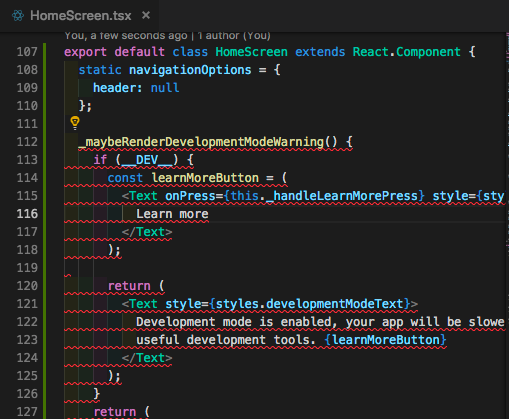Close the HomeScreen.tsx tab

146,15
